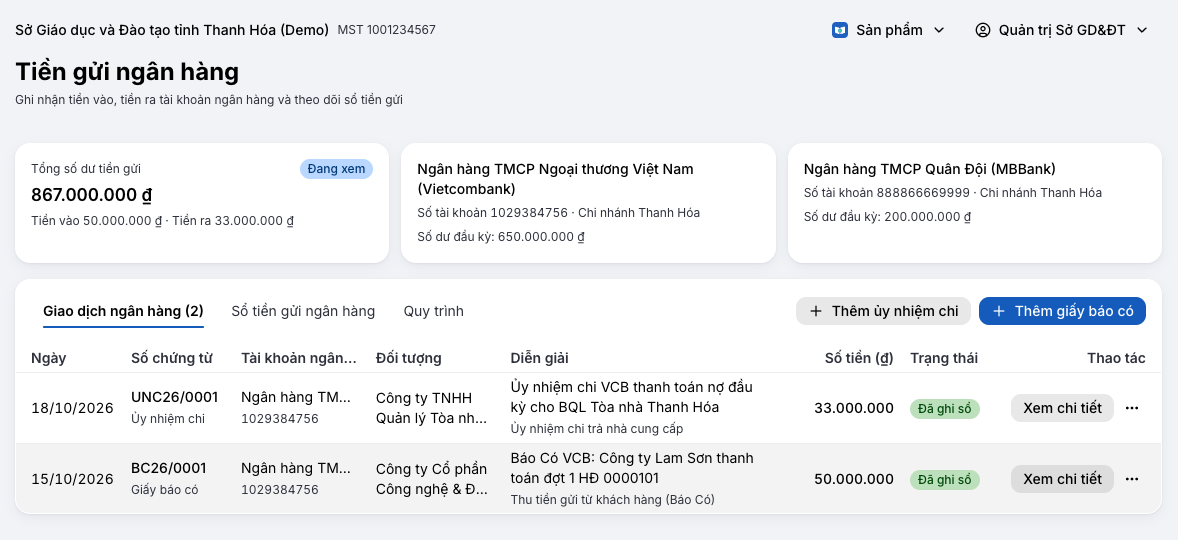The width and height of the screenshot is (1178, 540).
Task: View details of the UNC26/0001 transaction
Action: [x=1062, y=408]
